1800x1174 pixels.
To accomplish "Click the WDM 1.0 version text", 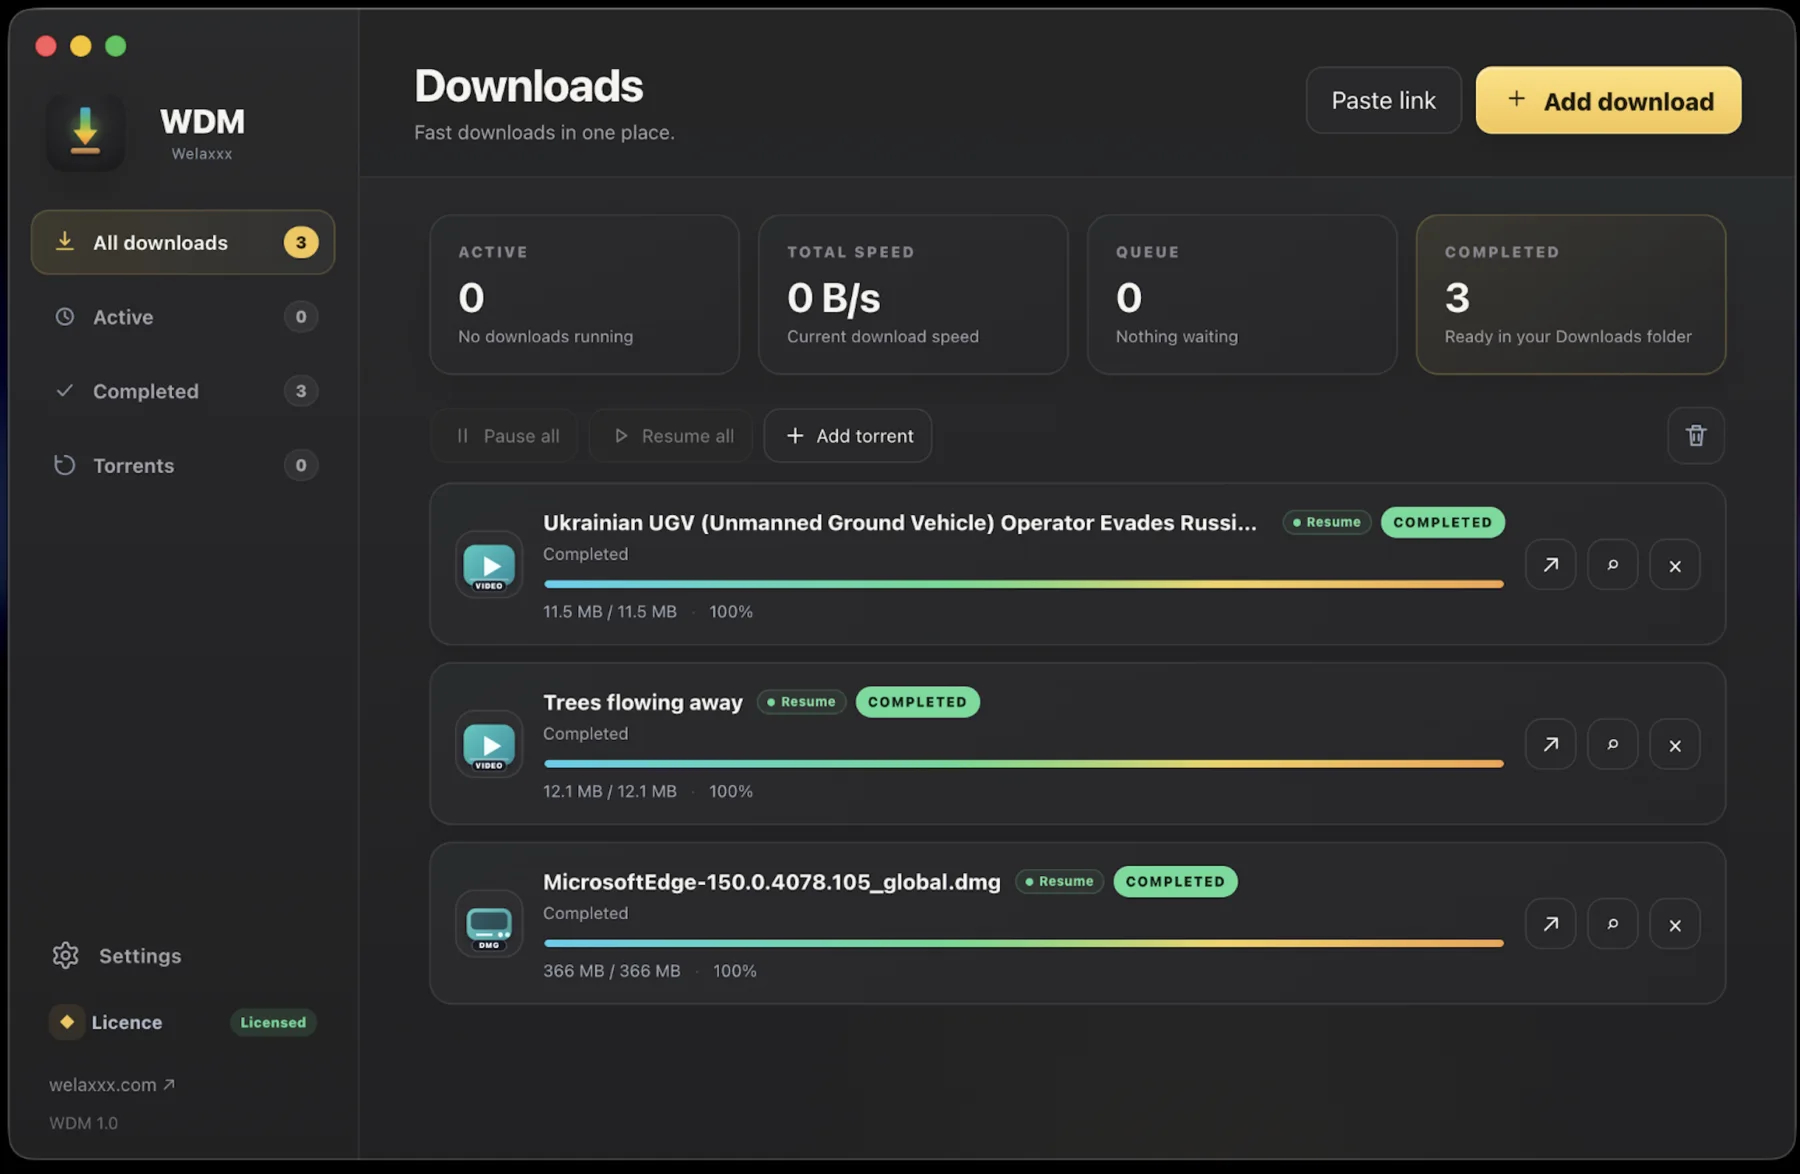I will (84, 1123).
